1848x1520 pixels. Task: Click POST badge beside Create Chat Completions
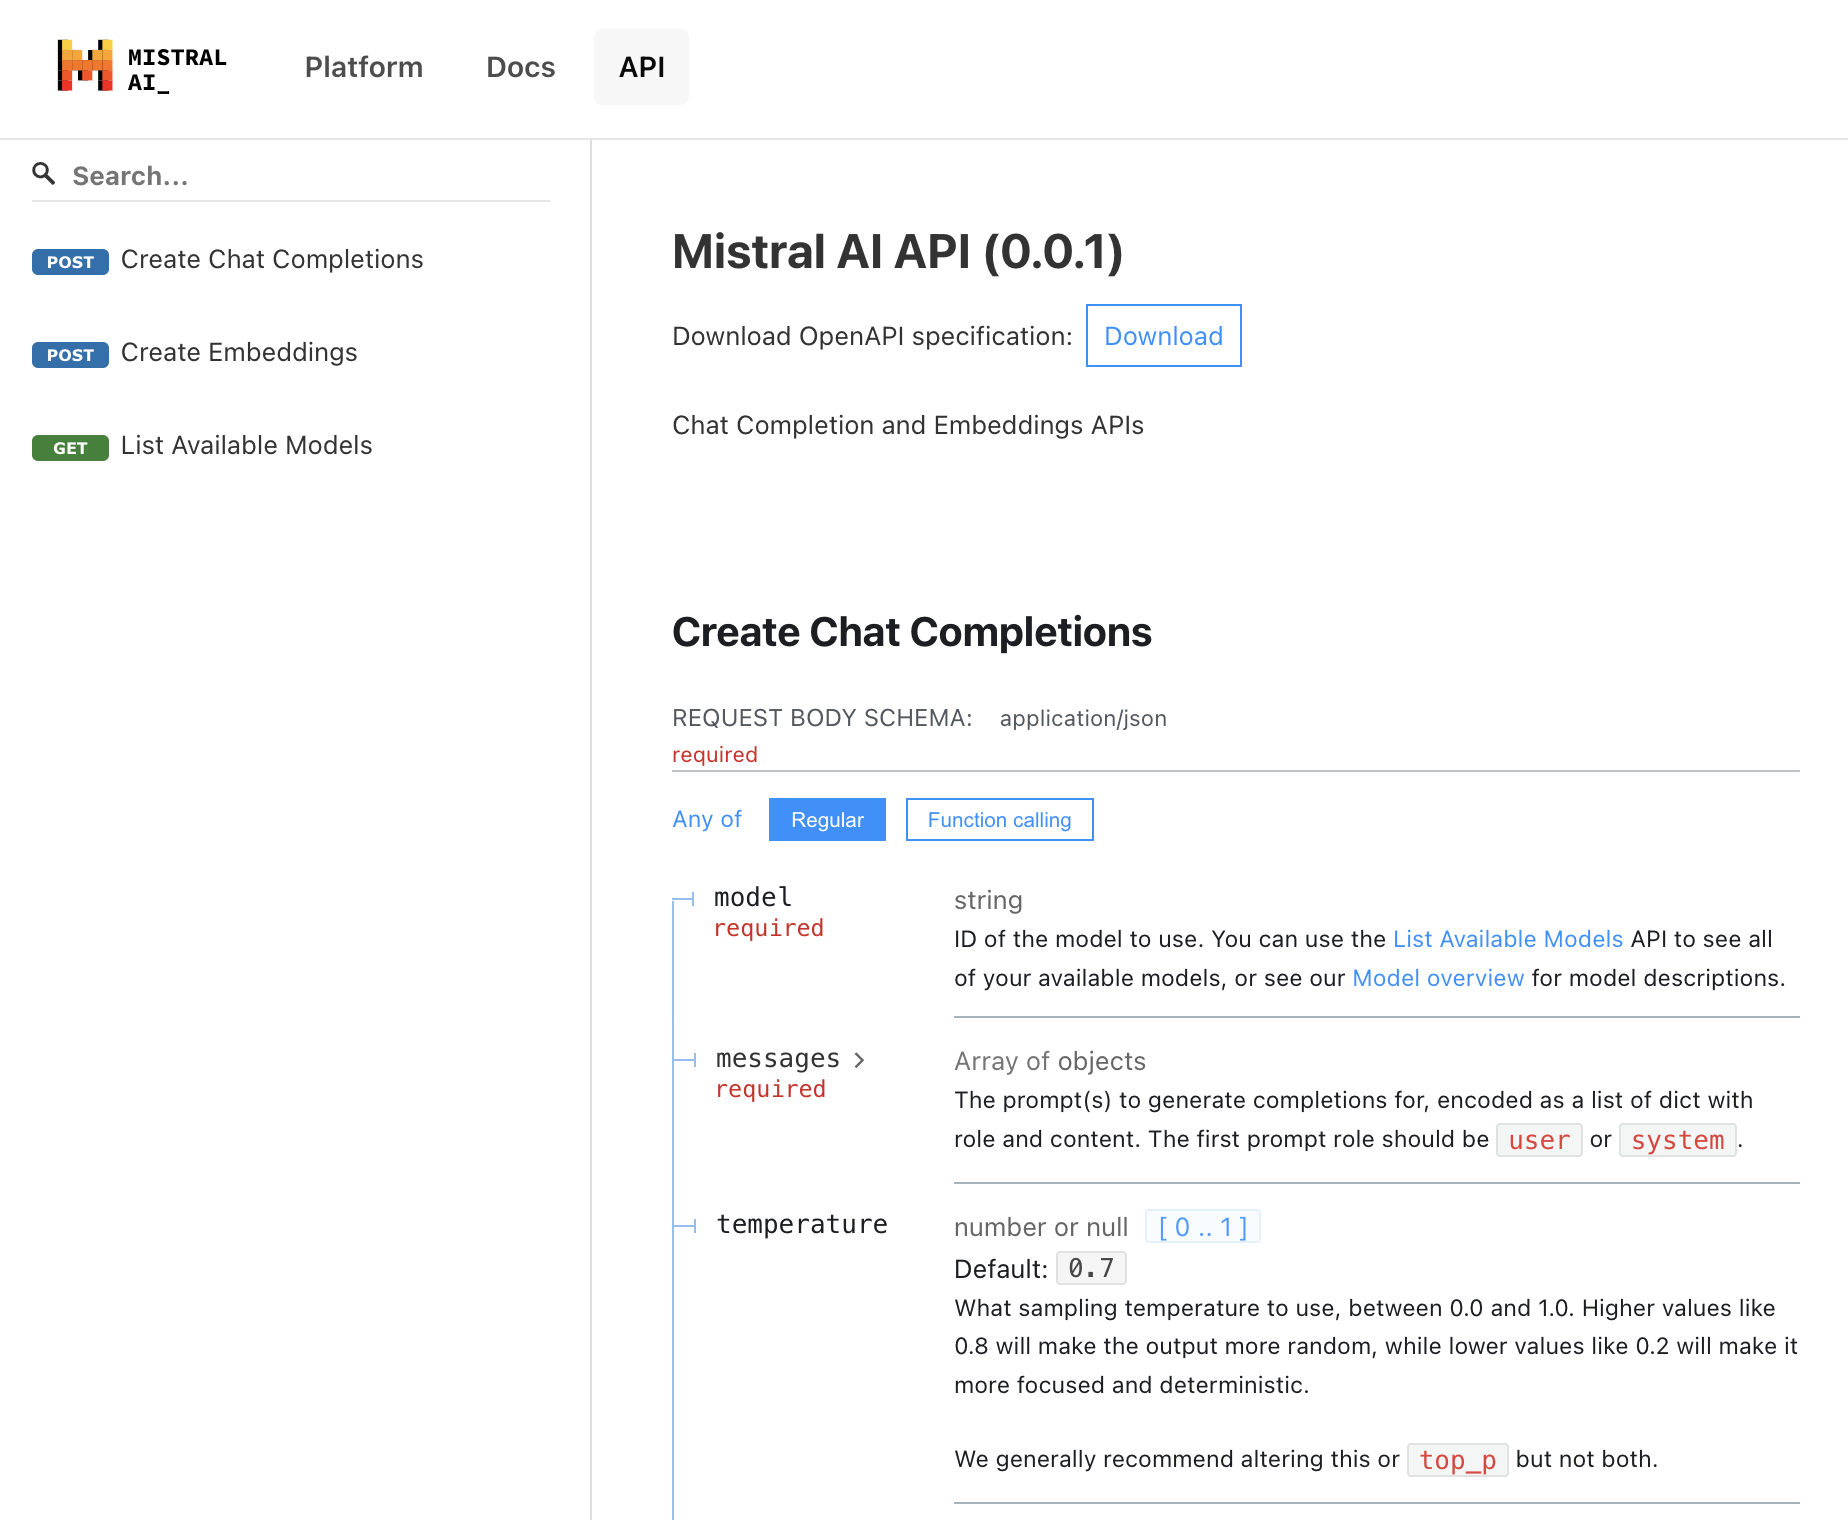[x=70, y=262]
